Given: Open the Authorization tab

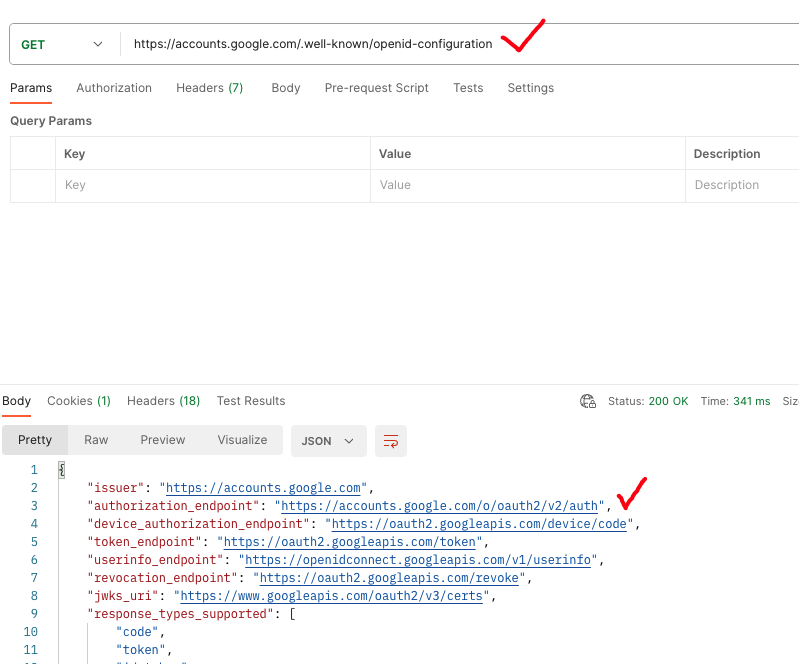Looking at the screenshot, I should pos(114,88).
